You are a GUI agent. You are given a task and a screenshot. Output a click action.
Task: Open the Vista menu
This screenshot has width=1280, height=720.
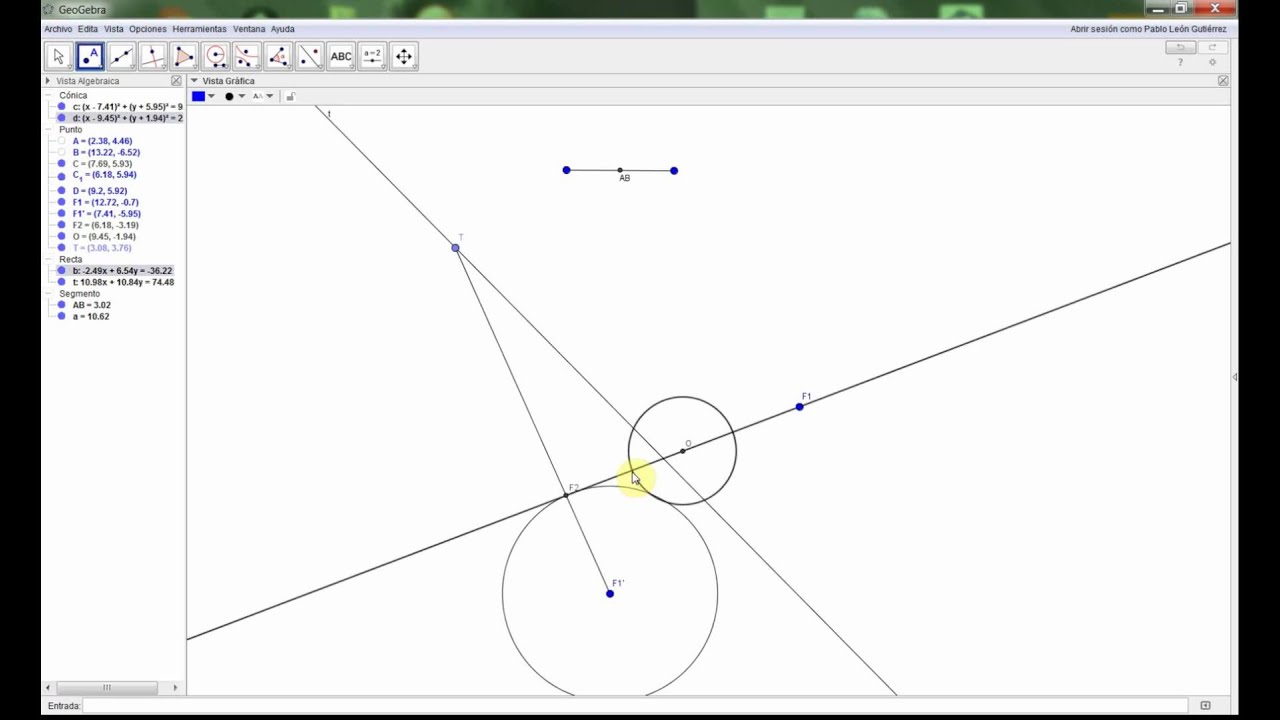coord(114,29)
